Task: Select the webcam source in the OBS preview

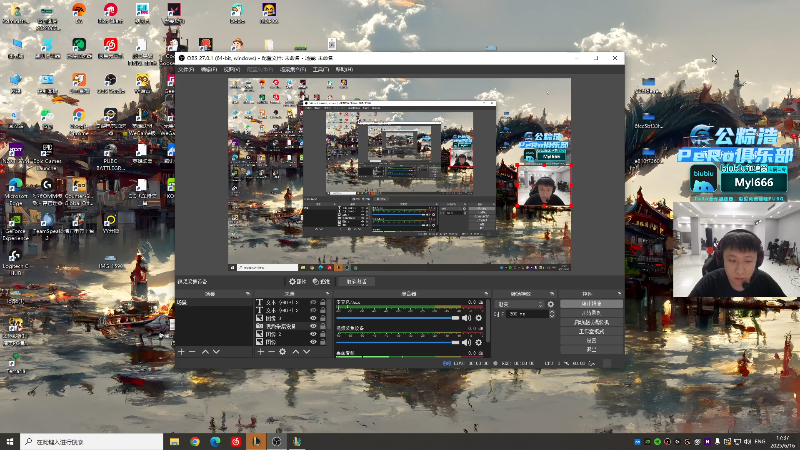Action: click(x=544, y=185)
